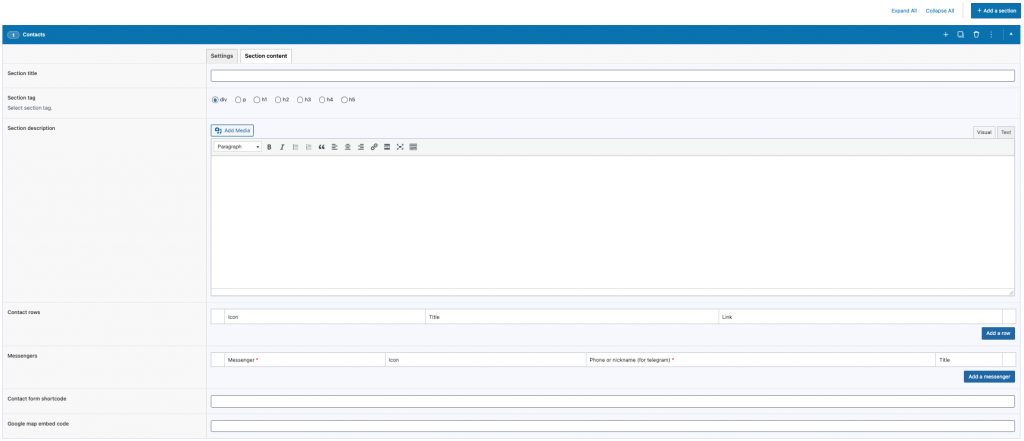1024x441 pixels.
Task: Choose the p section tag option
Action: [238, 100]
